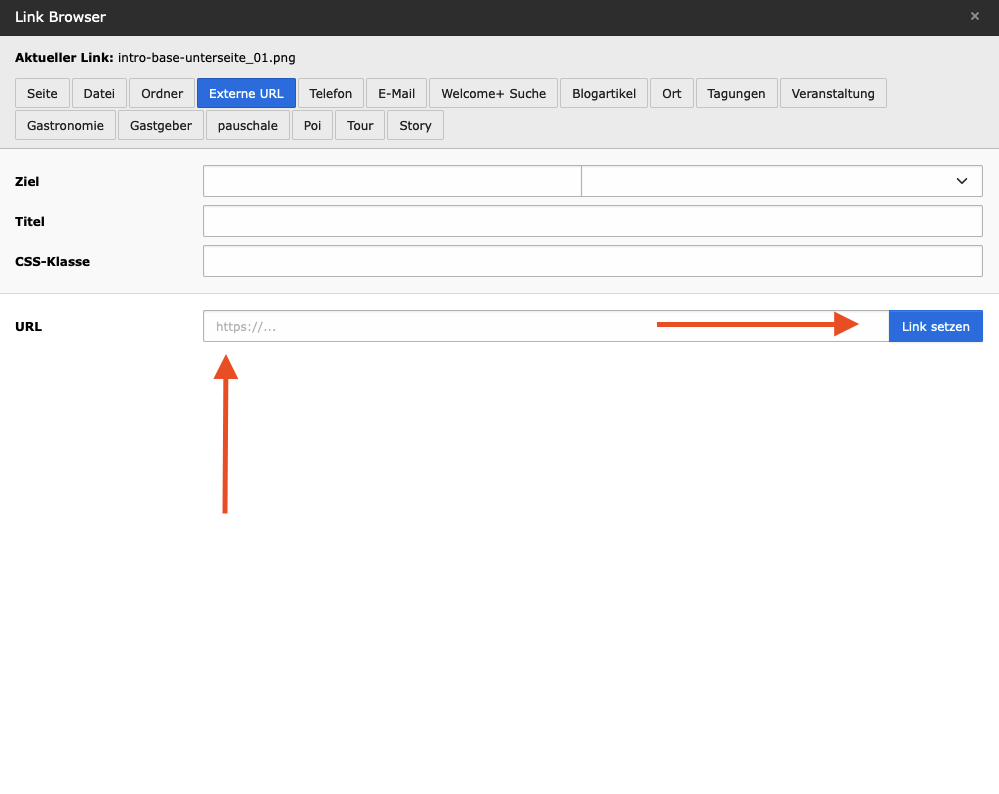Open the Veranstaltung tab

click(x=833, y=93)
